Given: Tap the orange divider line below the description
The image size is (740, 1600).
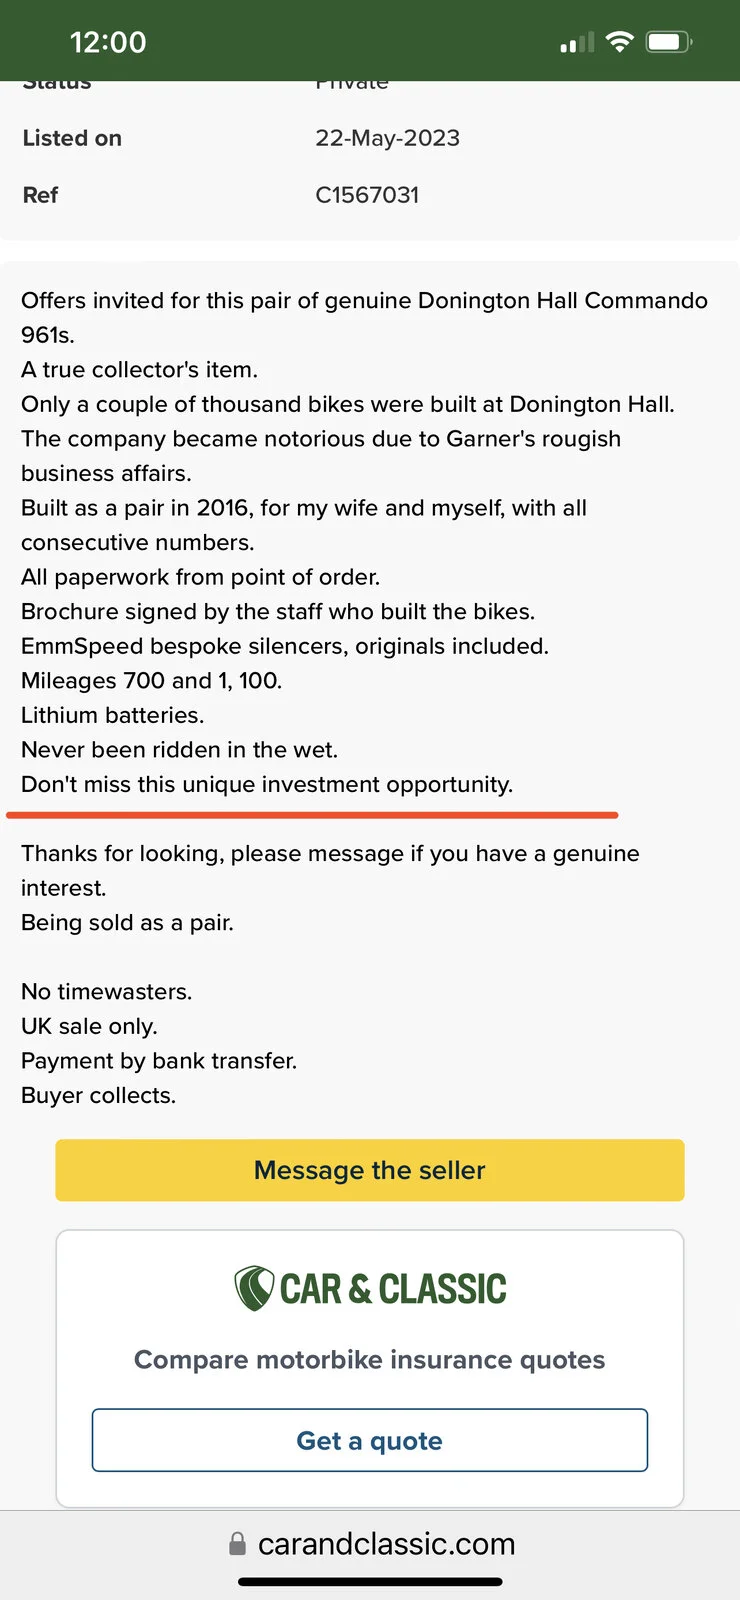Looking at the screenshot, I should pos(312,816).
